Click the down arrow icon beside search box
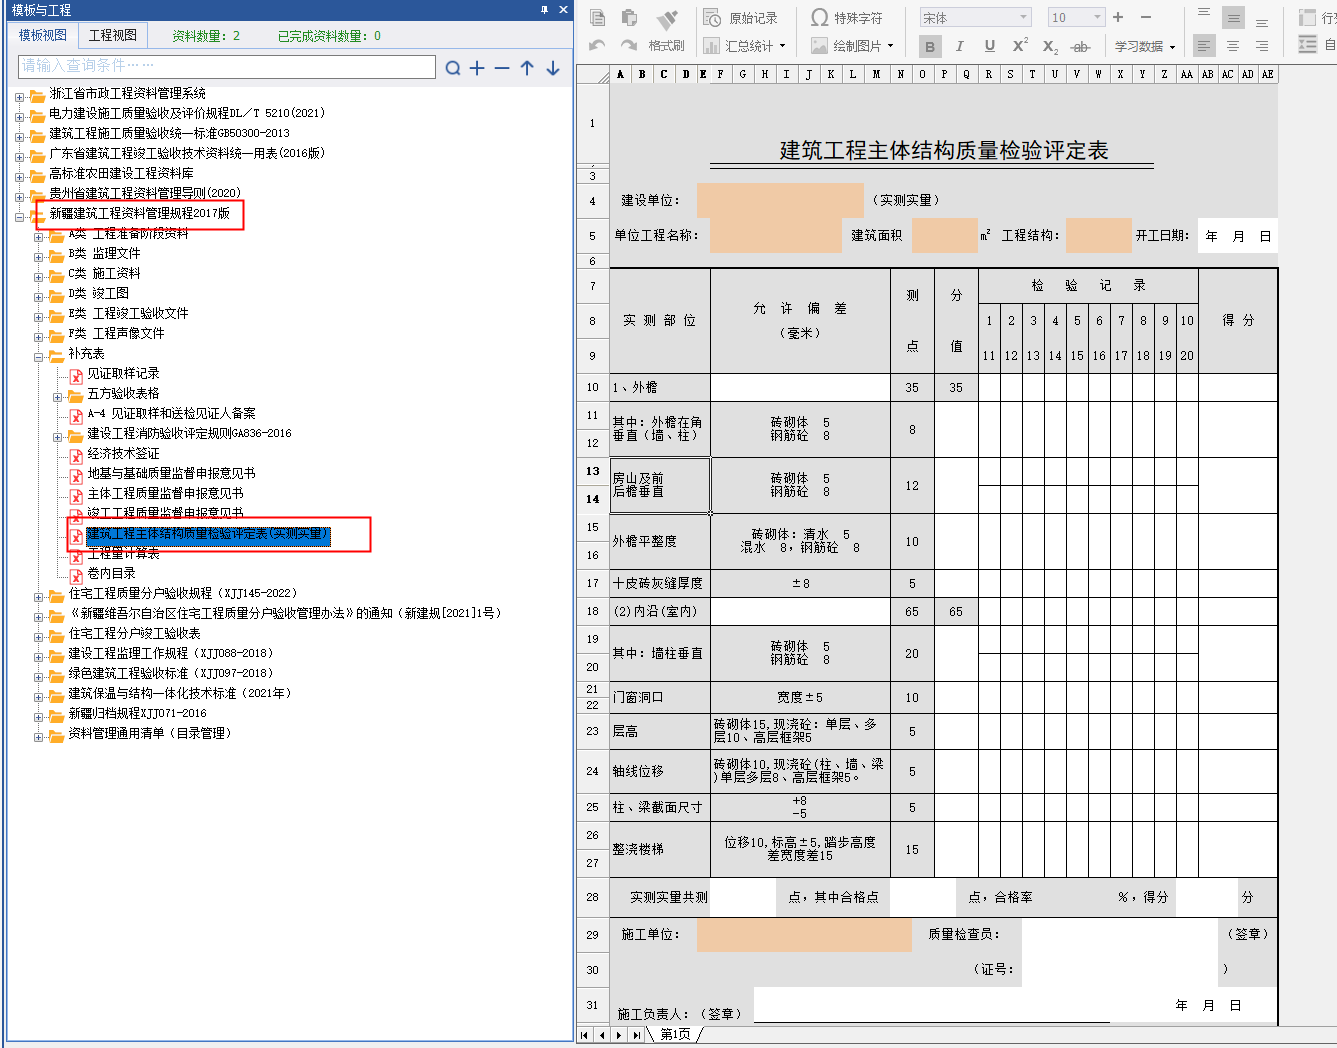 553,68
